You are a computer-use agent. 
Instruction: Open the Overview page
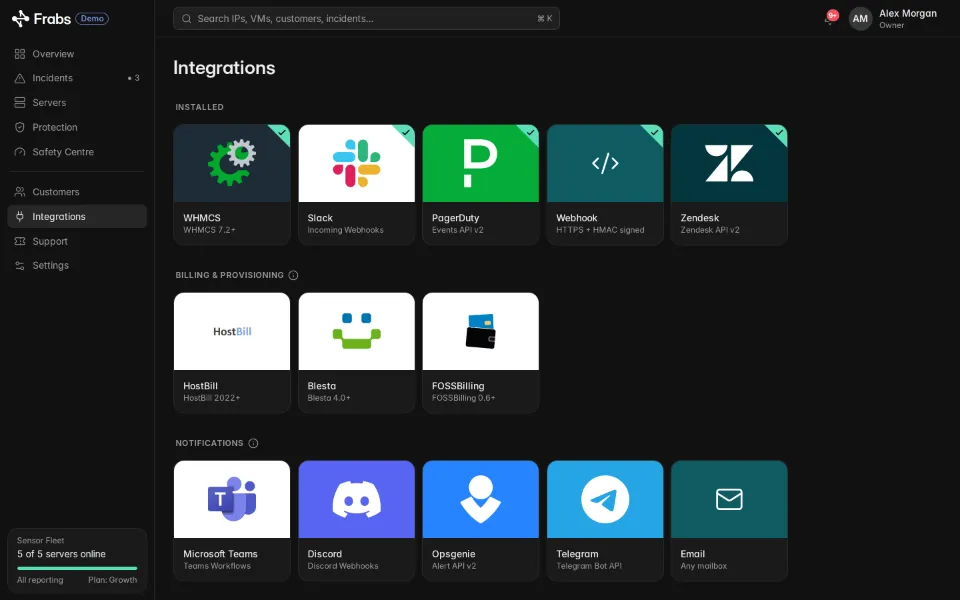click(x=77, y=54)
